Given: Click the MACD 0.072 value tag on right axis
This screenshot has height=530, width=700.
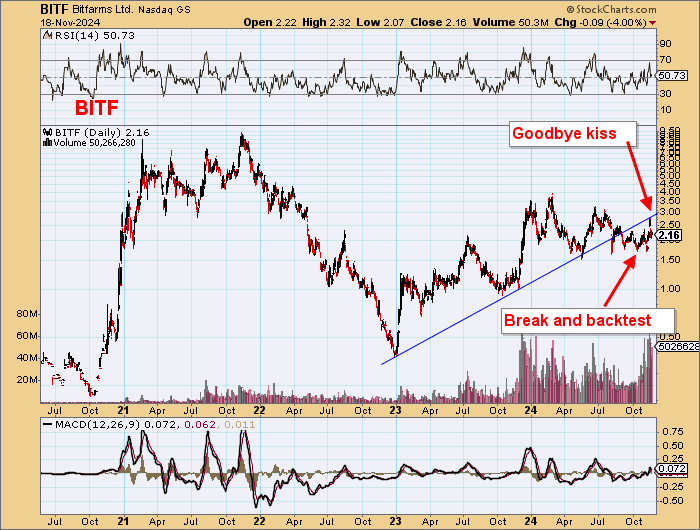Looking at the screenshot, I should point(675,469).
